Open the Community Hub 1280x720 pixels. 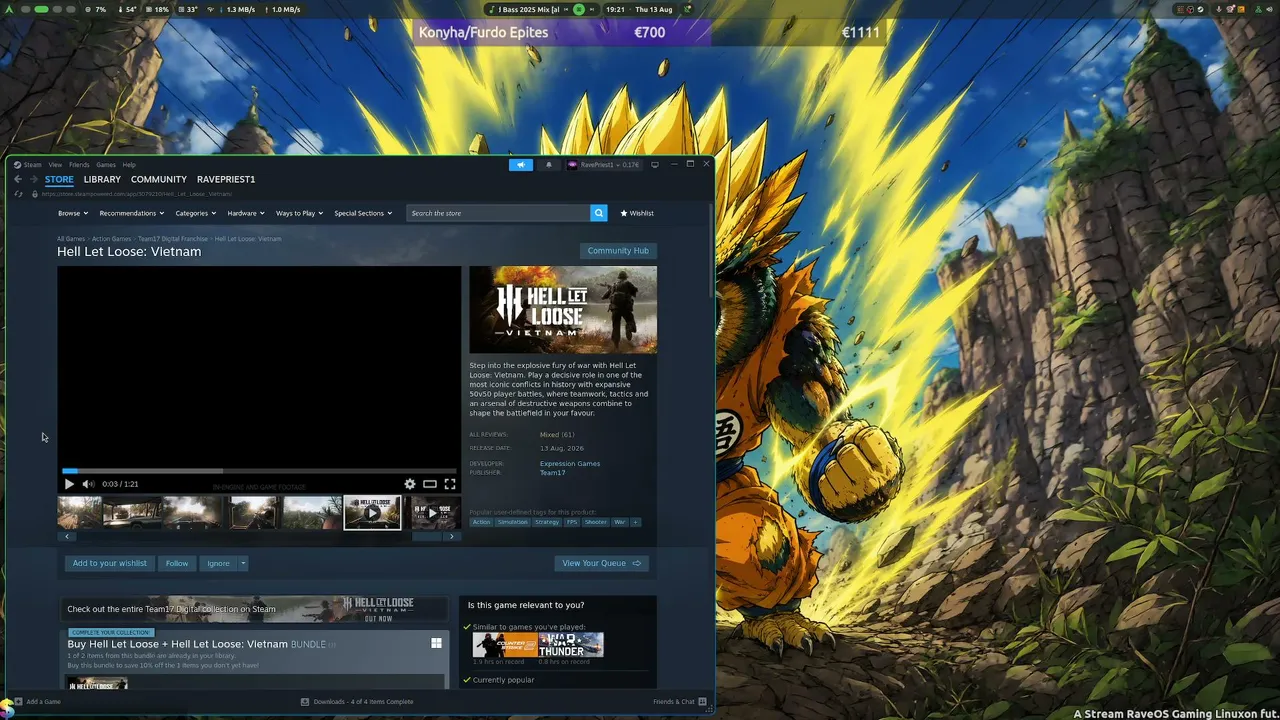(618, 251)
